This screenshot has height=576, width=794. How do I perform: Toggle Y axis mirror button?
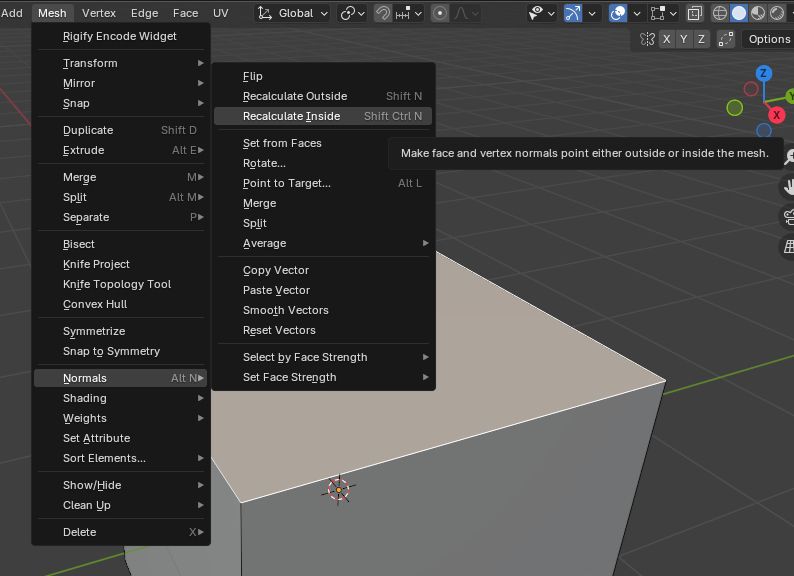pos(684,39)
